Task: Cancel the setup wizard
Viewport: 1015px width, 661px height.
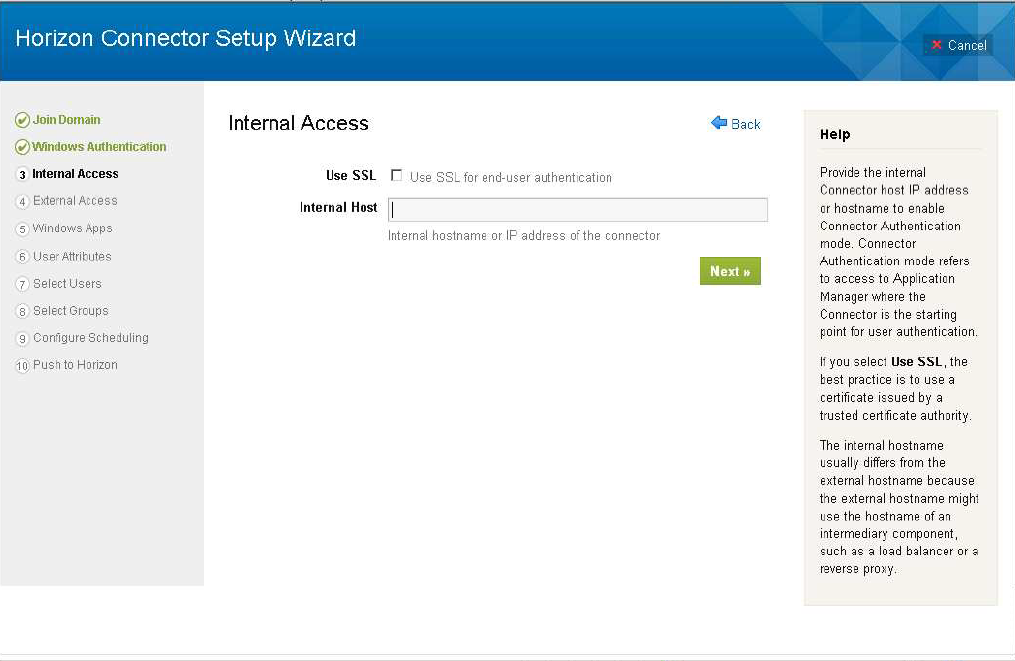Action: (958, 45)
